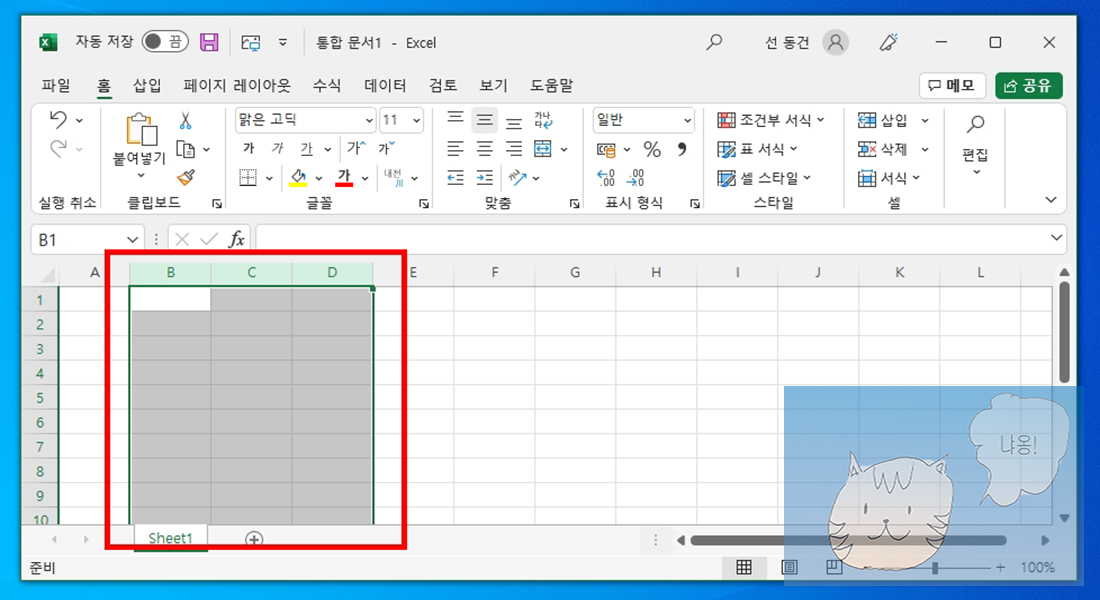The width and height of the screenshot is (1100, 600).
Task: Open Review (검토) tab
Action: [x=443, y=86]
